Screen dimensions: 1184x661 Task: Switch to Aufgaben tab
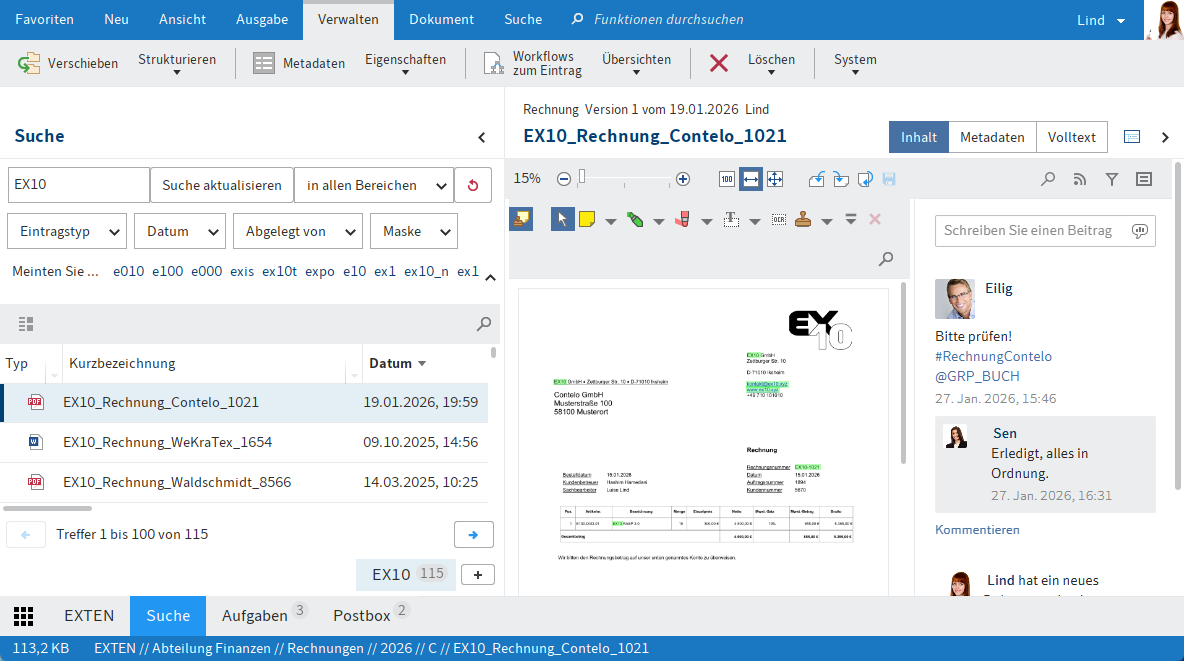(x=255, y=616)
